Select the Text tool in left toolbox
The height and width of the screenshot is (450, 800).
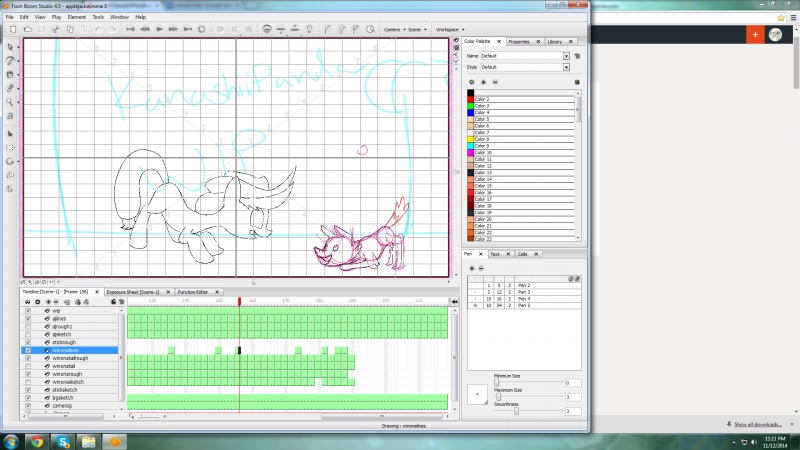10,116
